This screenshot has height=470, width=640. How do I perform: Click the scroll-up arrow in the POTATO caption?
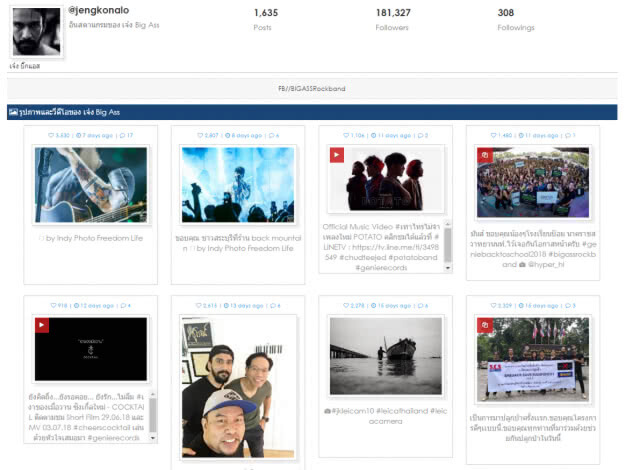point(448,224)
